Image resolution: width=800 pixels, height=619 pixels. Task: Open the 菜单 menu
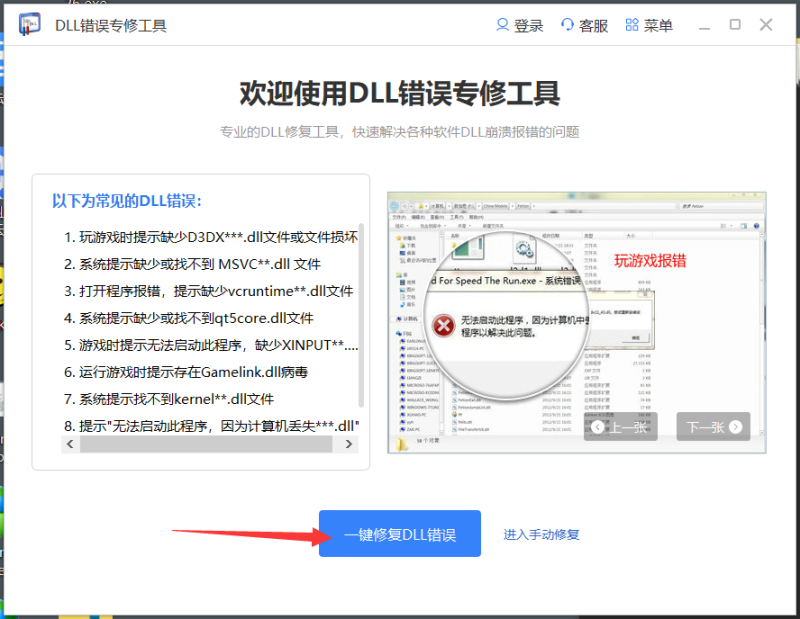[649, 25]
